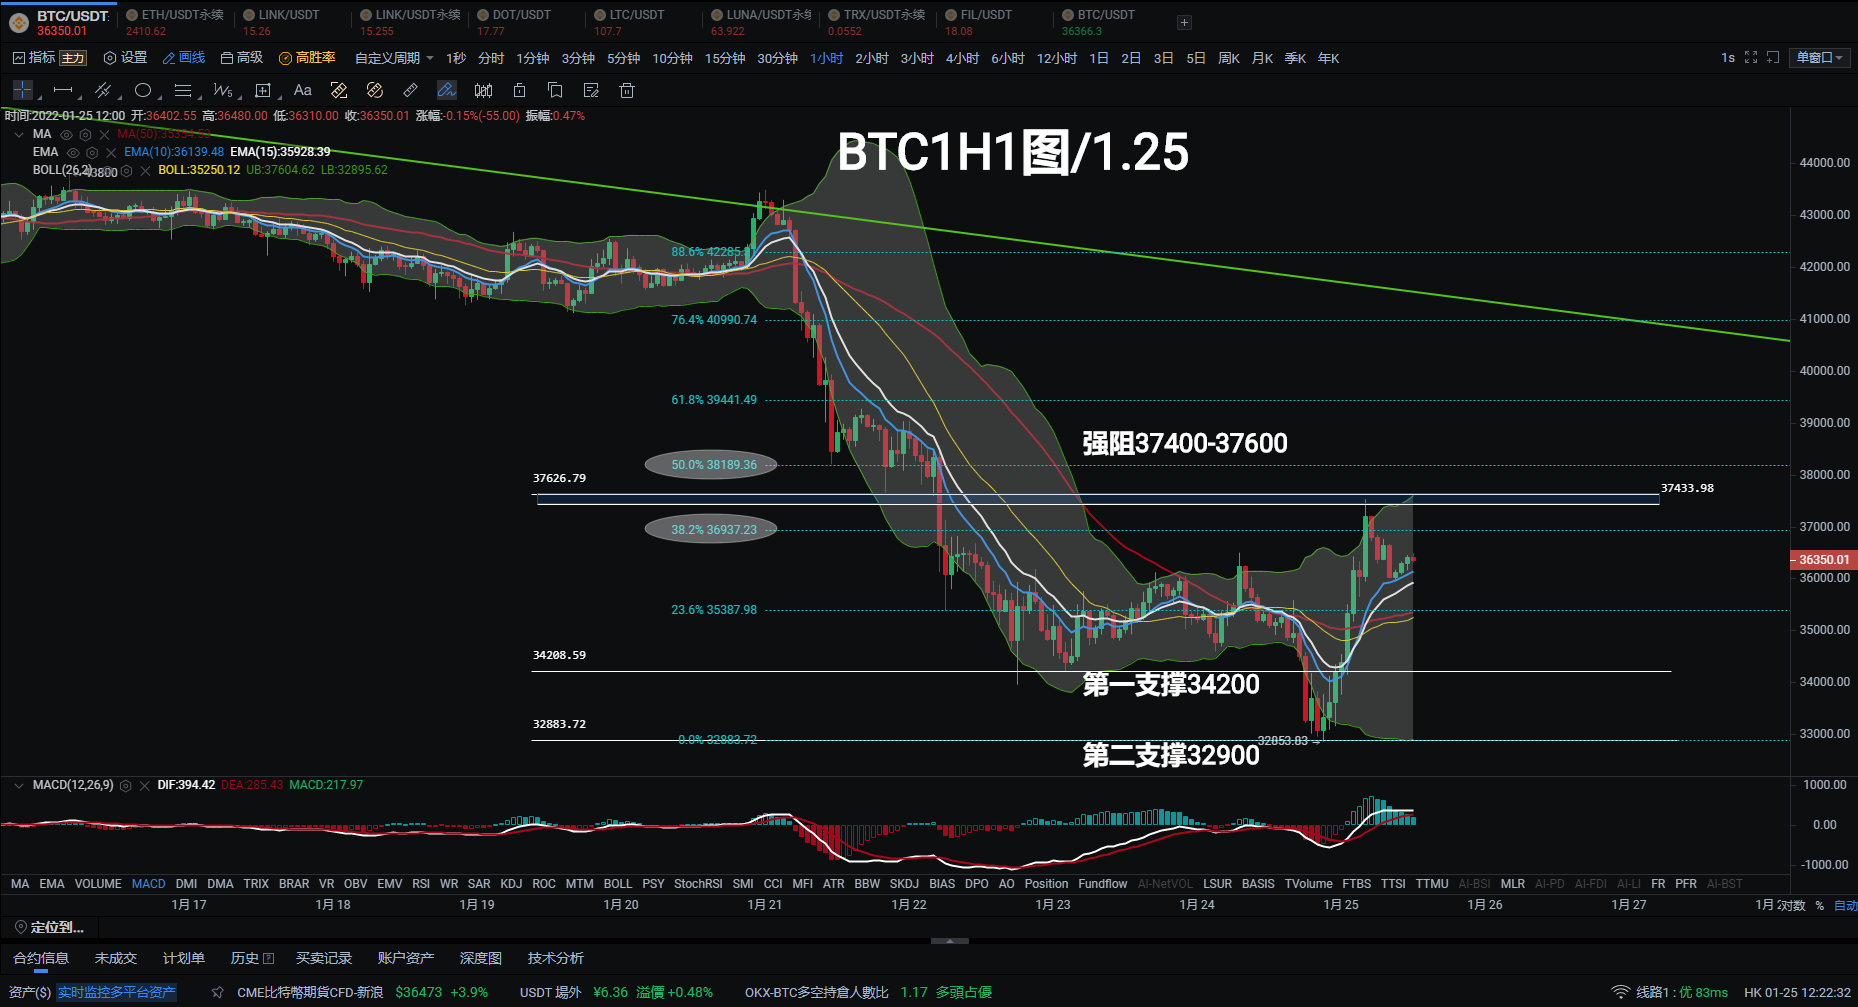Select the 4小时 timeframe
Image resolution: width=1858 pixels, height=1007 pixels.
962,58
